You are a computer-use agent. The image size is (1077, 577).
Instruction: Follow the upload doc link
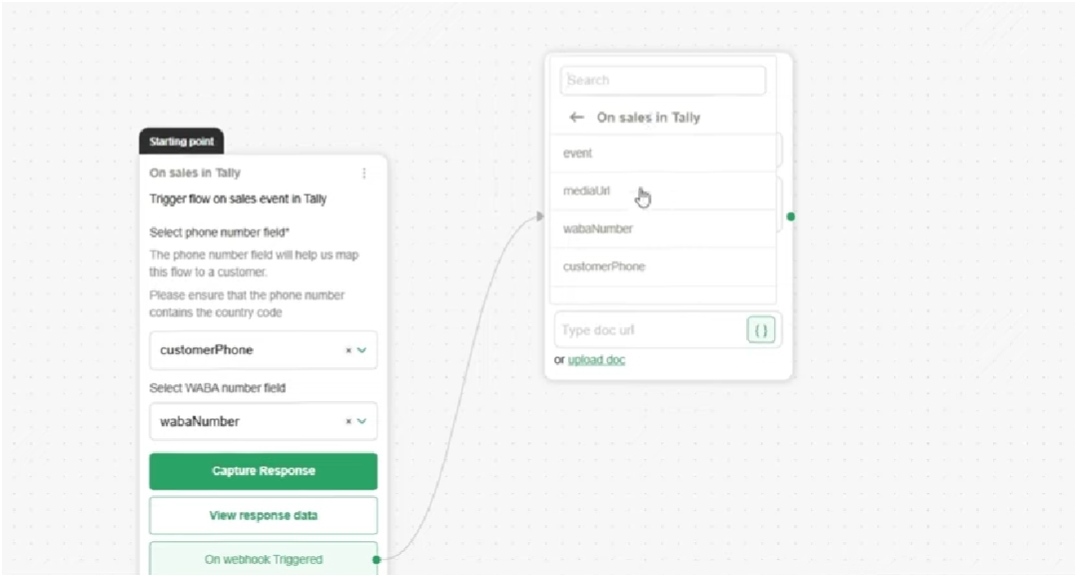coord(596,360)
